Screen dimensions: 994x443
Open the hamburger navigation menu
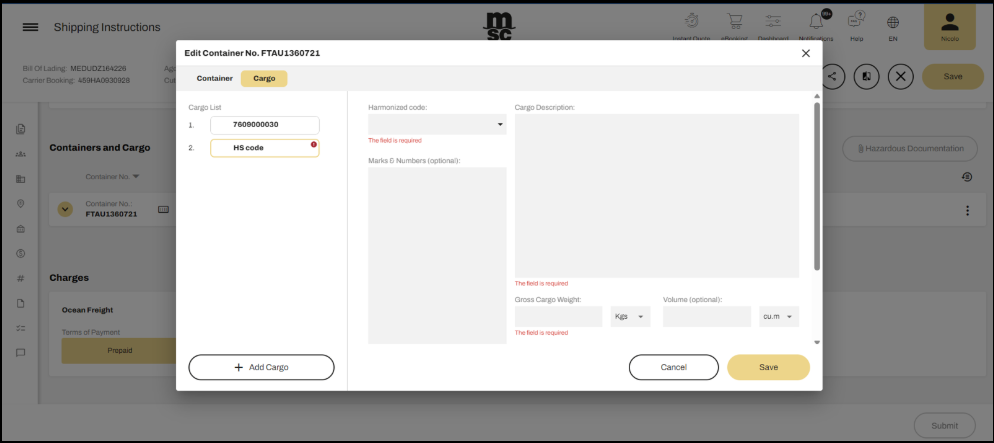(x=30, y=27)
